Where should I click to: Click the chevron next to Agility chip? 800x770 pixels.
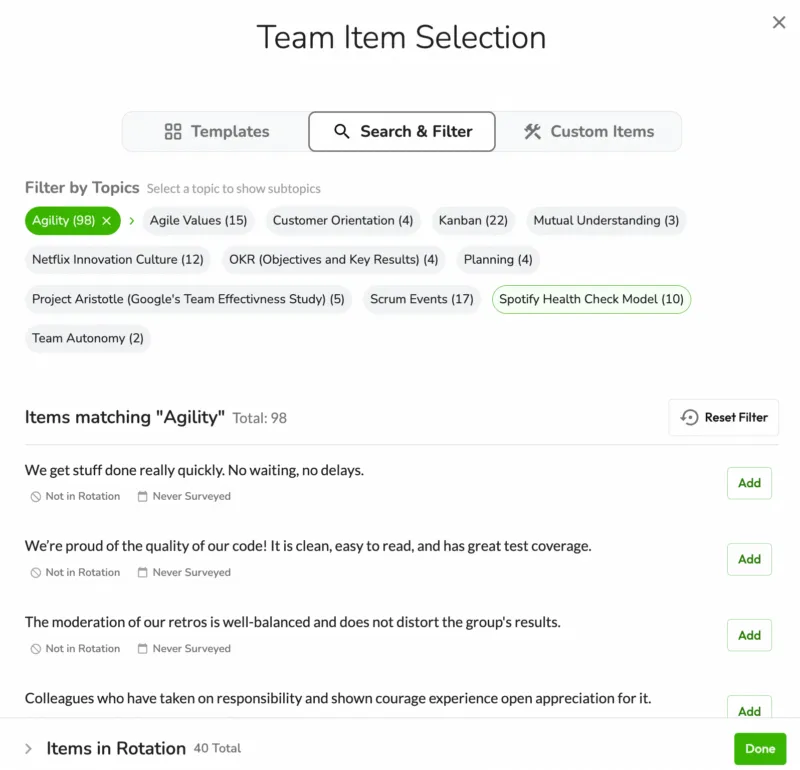pyautogui.click(x=131, y=221)
